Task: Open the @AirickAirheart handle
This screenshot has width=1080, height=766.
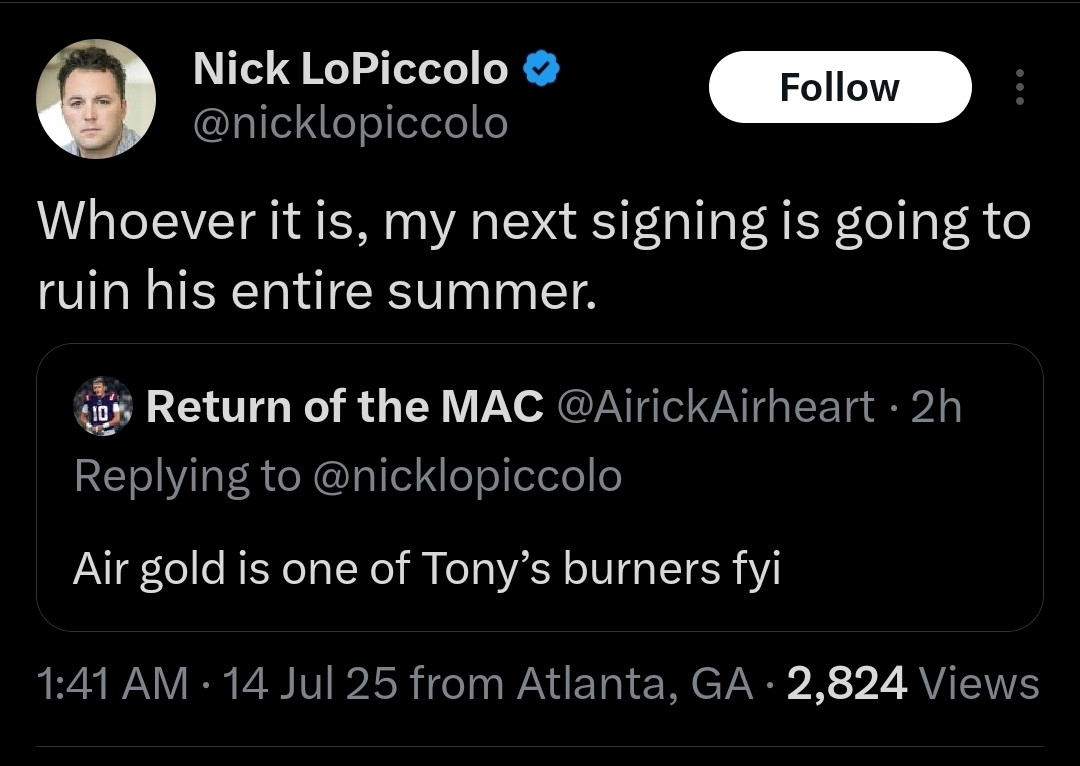Action: click(716, 407)
